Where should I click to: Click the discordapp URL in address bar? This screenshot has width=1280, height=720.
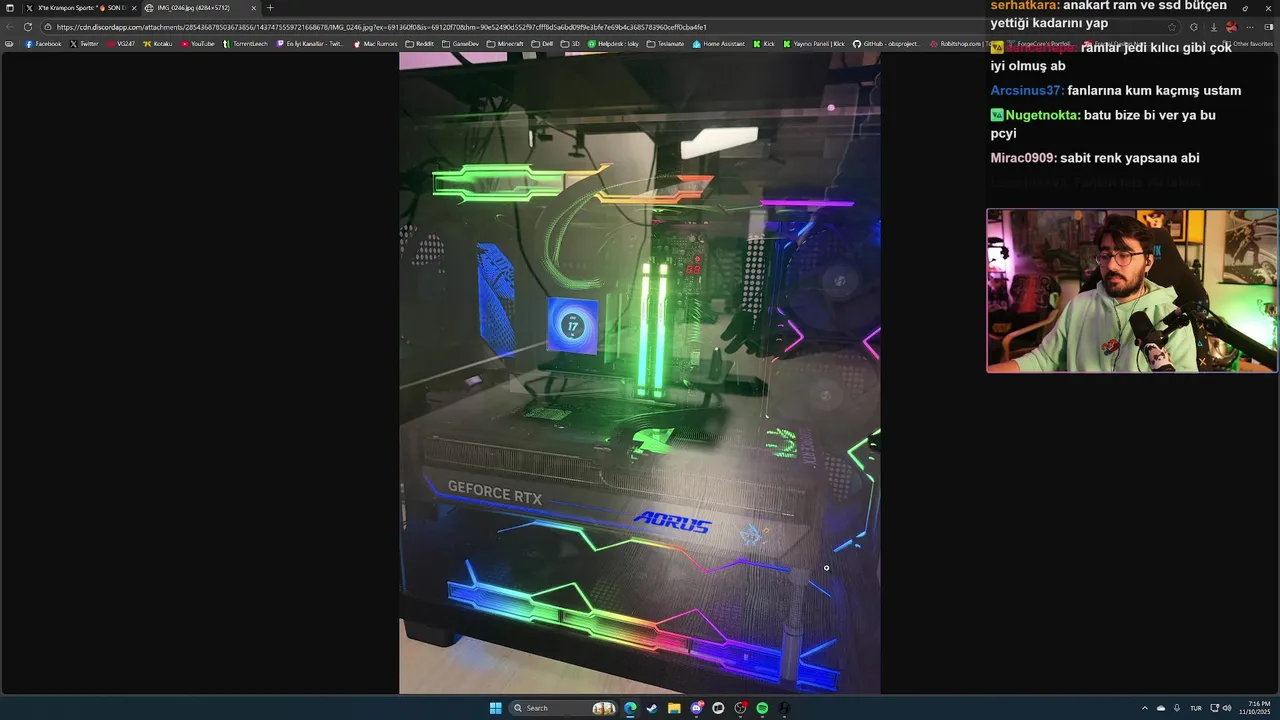[x=381, y=27]
